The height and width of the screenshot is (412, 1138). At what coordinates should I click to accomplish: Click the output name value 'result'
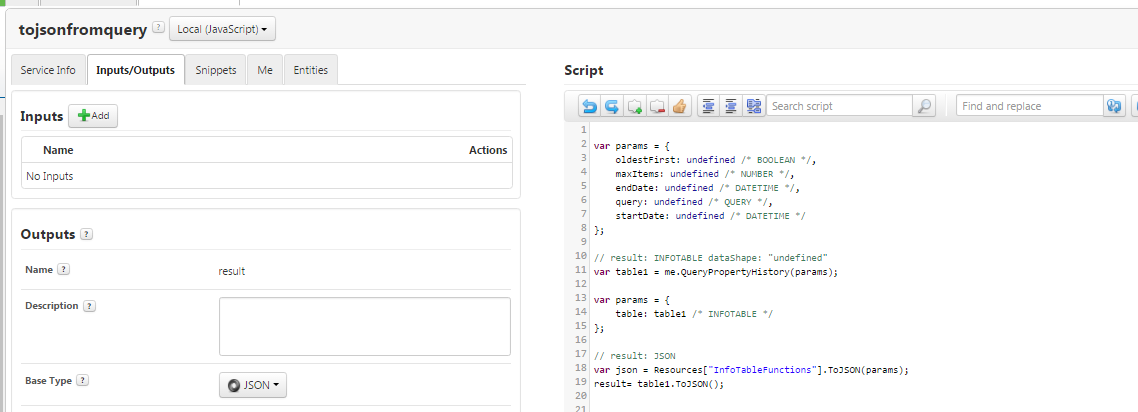(232, 271)
